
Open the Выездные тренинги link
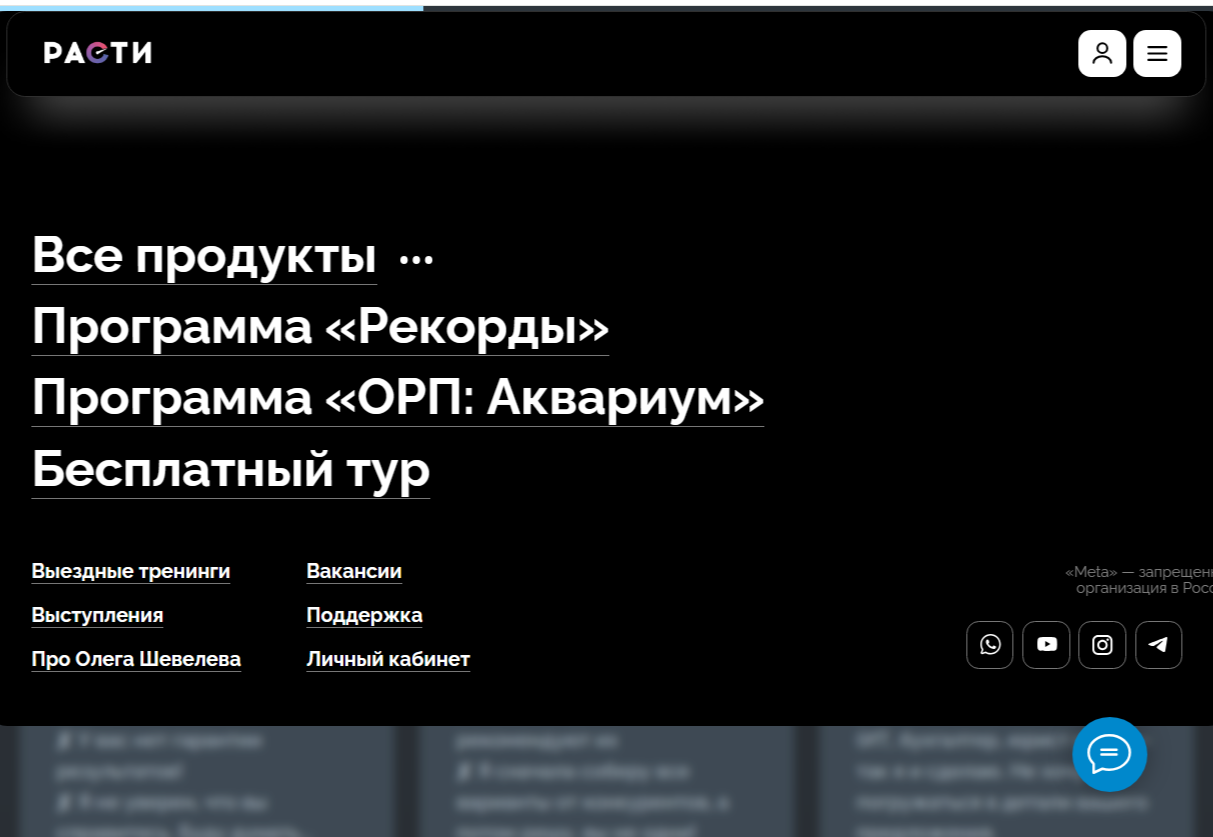pyautogui.click(x=130, y=571)
